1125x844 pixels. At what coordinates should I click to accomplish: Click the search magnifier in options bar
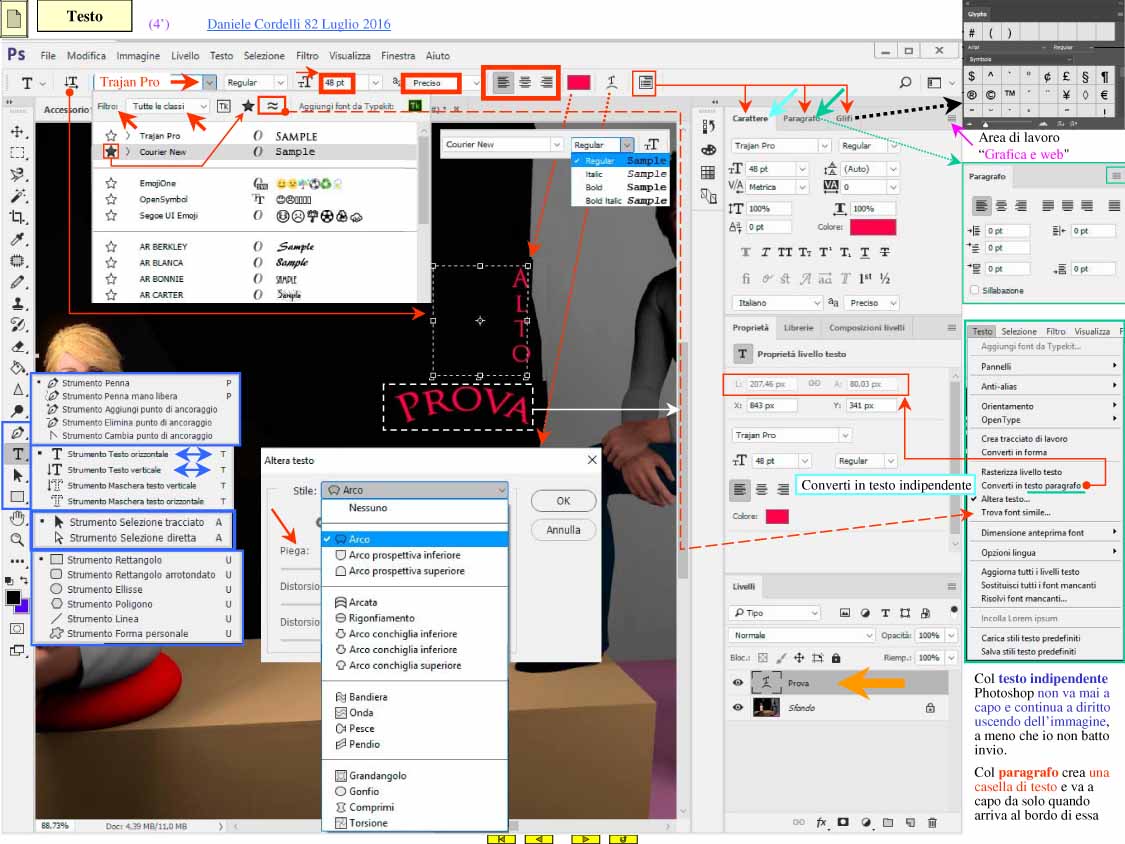(x=906, y=83)
